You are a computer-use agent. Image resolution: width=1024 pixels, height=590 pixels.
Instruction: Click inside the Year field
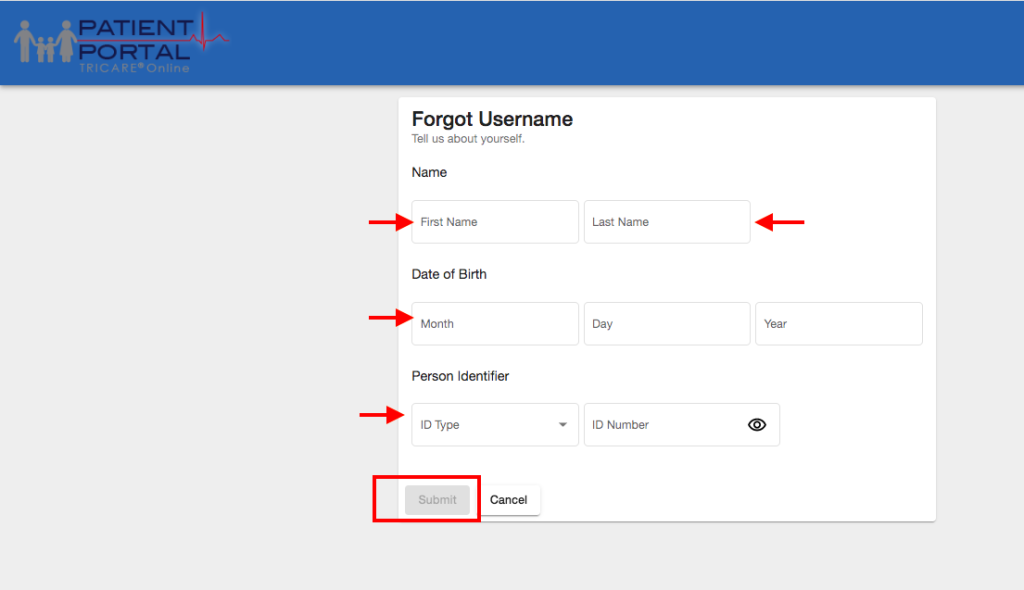838,323
